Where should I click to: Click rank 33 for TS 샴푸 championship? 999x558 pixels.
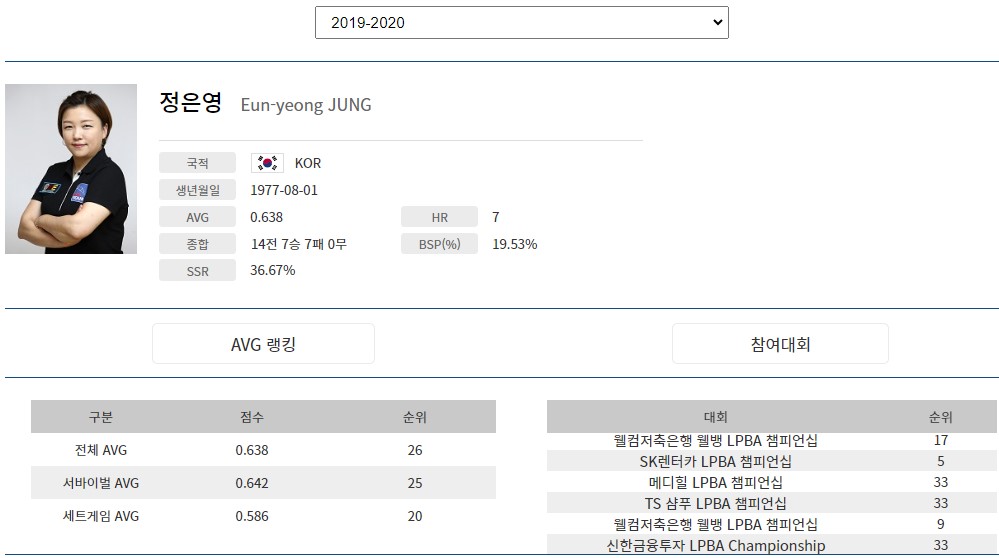(941, 503)
